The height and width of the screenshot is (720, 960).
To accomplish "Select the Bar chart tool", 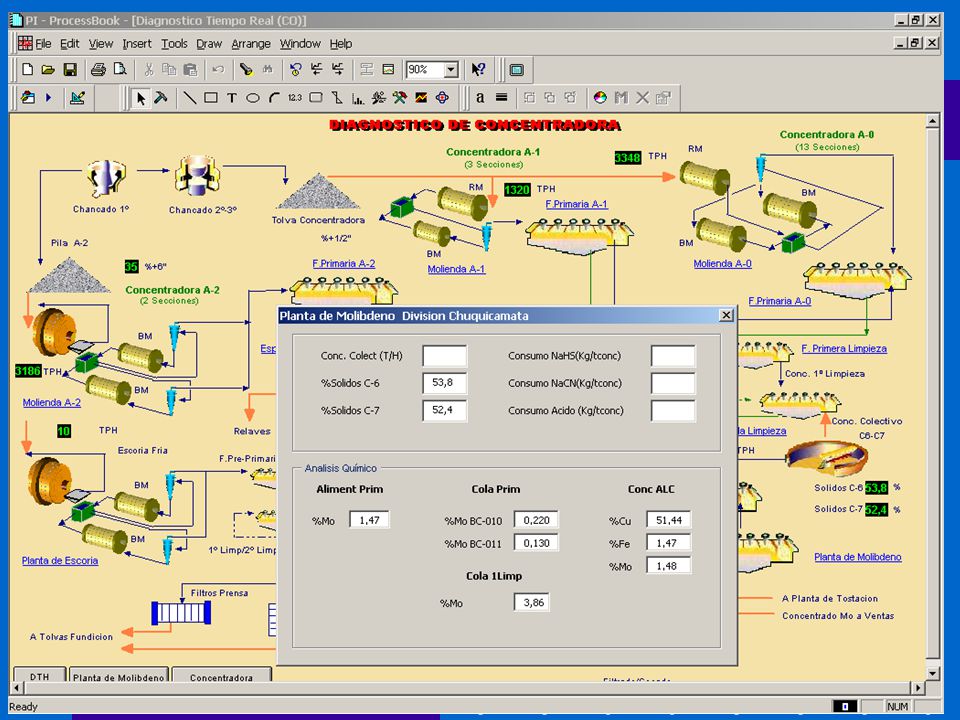I will click(x=358, y=98).
